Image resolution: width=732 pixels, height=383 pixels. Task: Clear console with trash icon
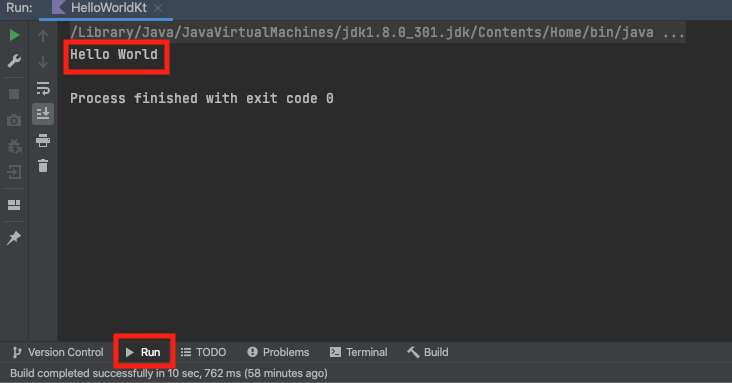[x=43, y=166]
